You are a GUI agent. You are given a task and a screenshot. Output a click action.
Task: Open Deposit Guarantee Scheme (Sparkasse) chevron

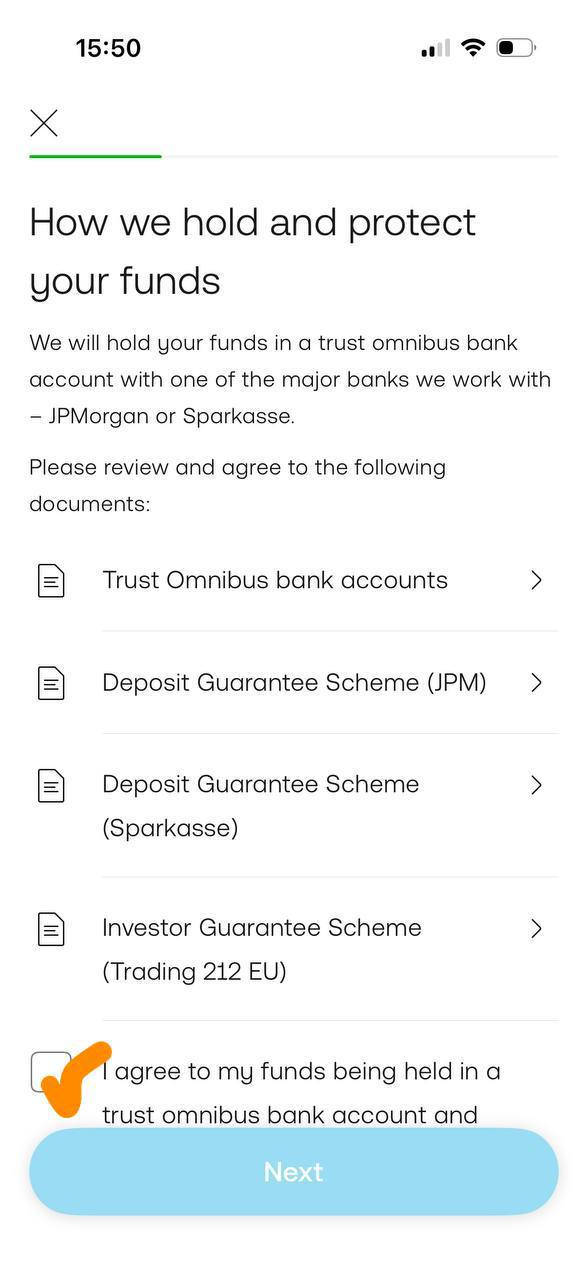536,785
